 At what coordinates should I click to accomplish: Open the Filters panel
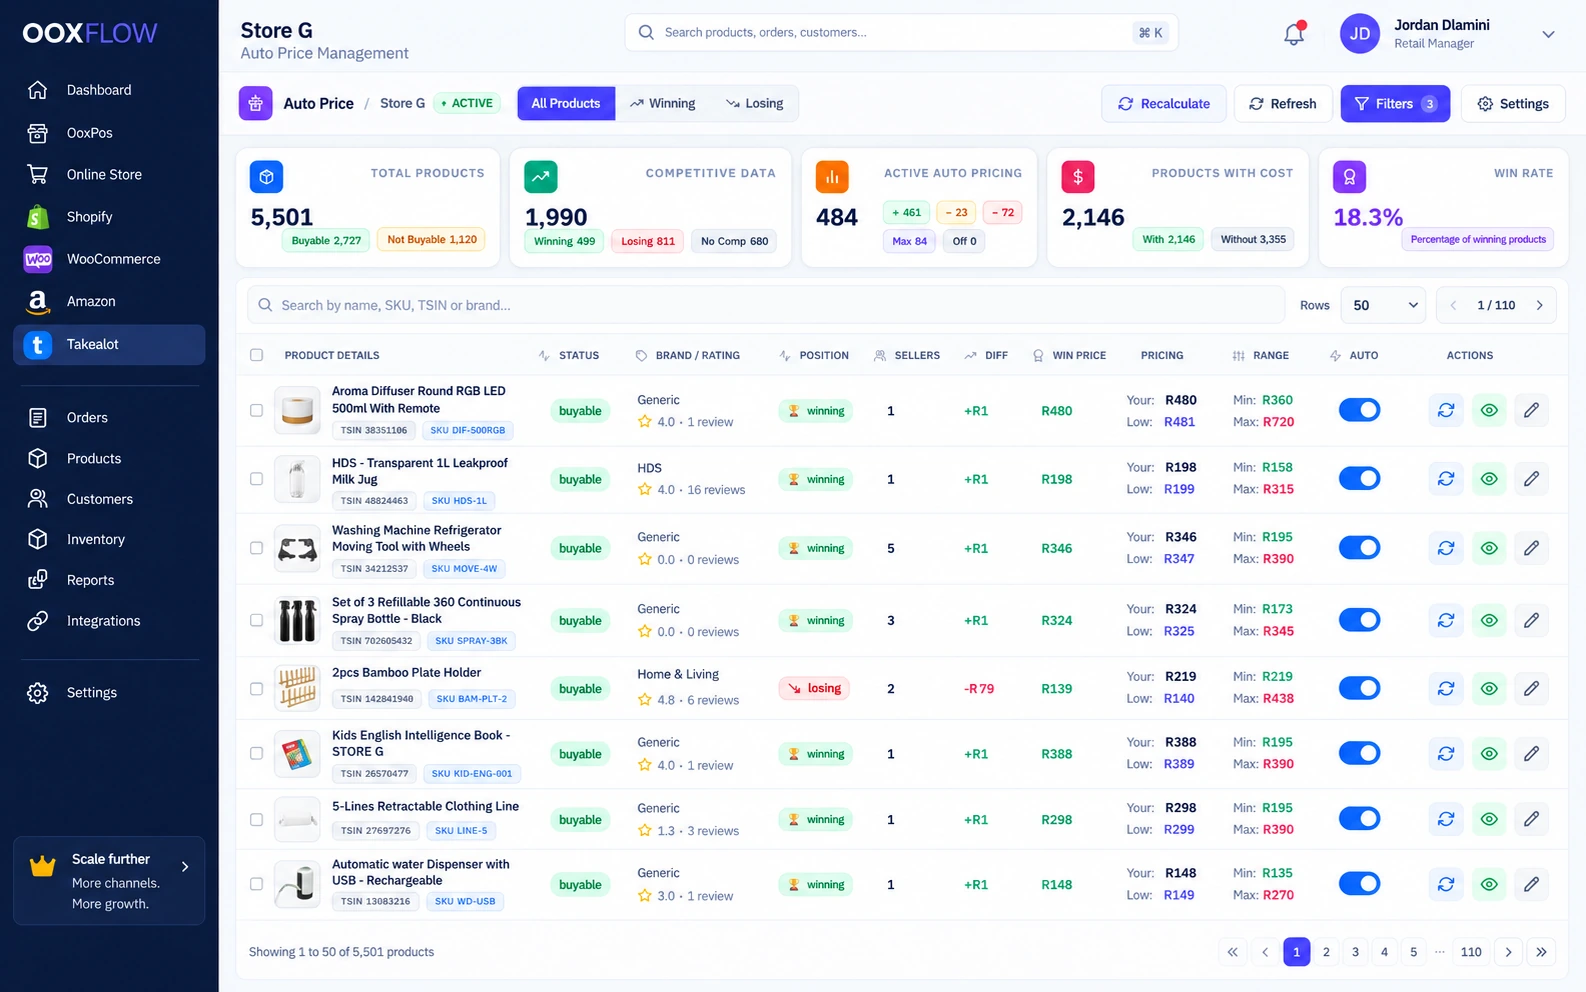(1395, 104)
